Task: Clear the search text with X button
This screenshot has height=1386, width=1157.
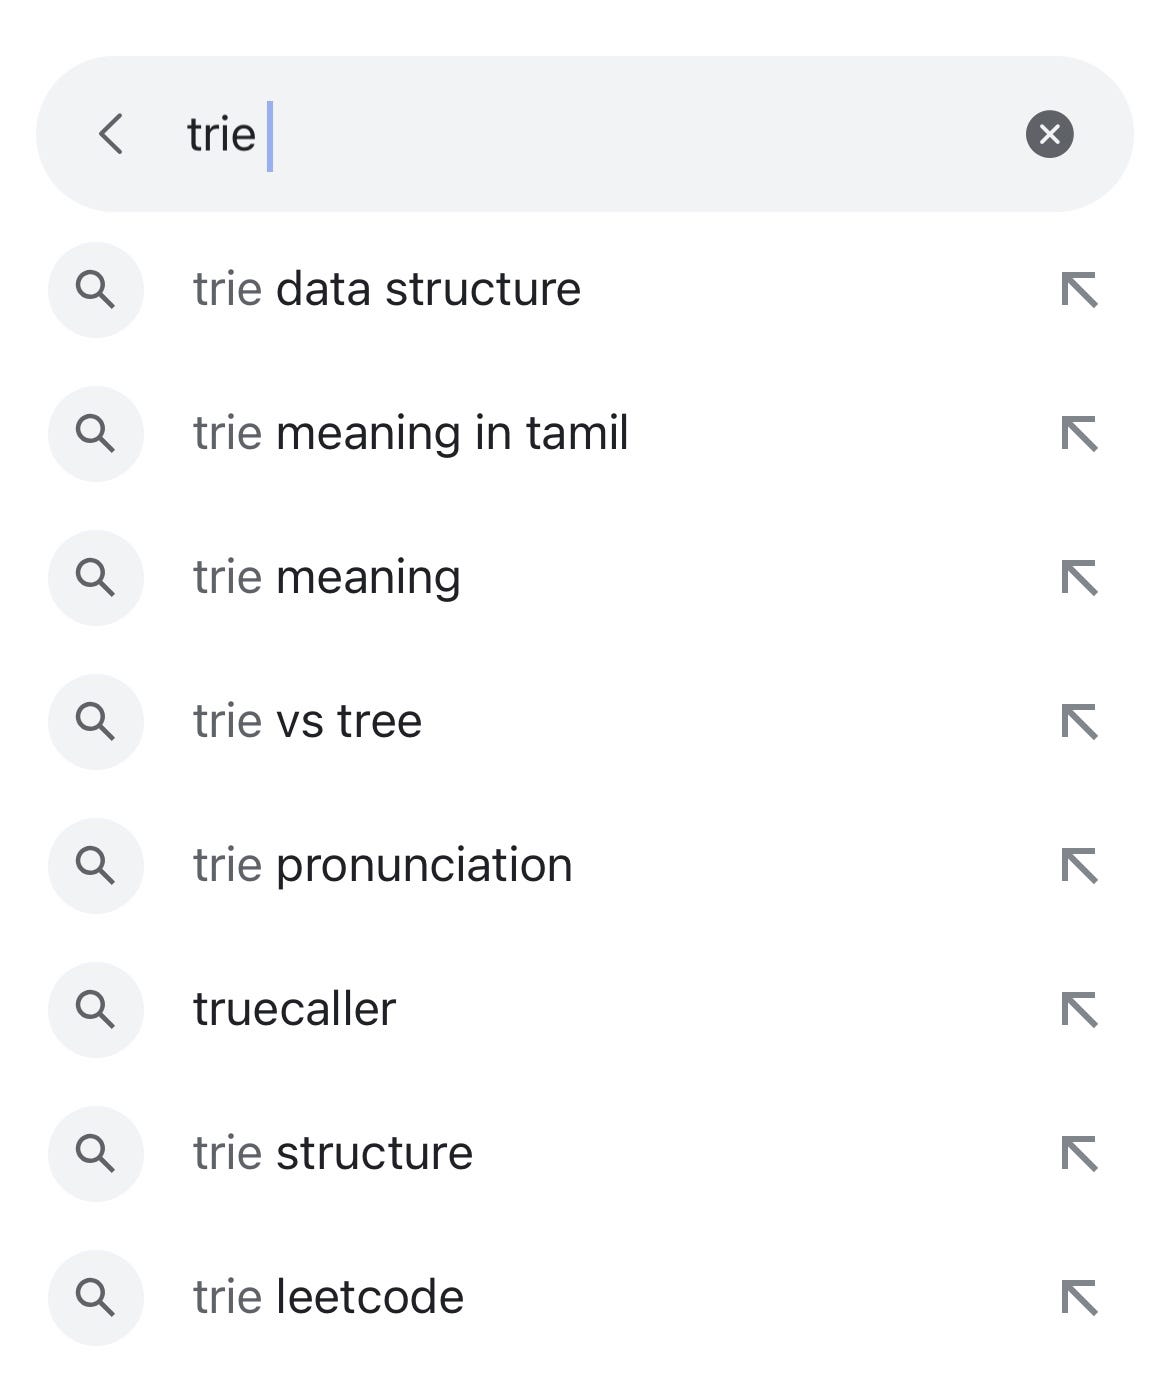Action: point(1049,134)
